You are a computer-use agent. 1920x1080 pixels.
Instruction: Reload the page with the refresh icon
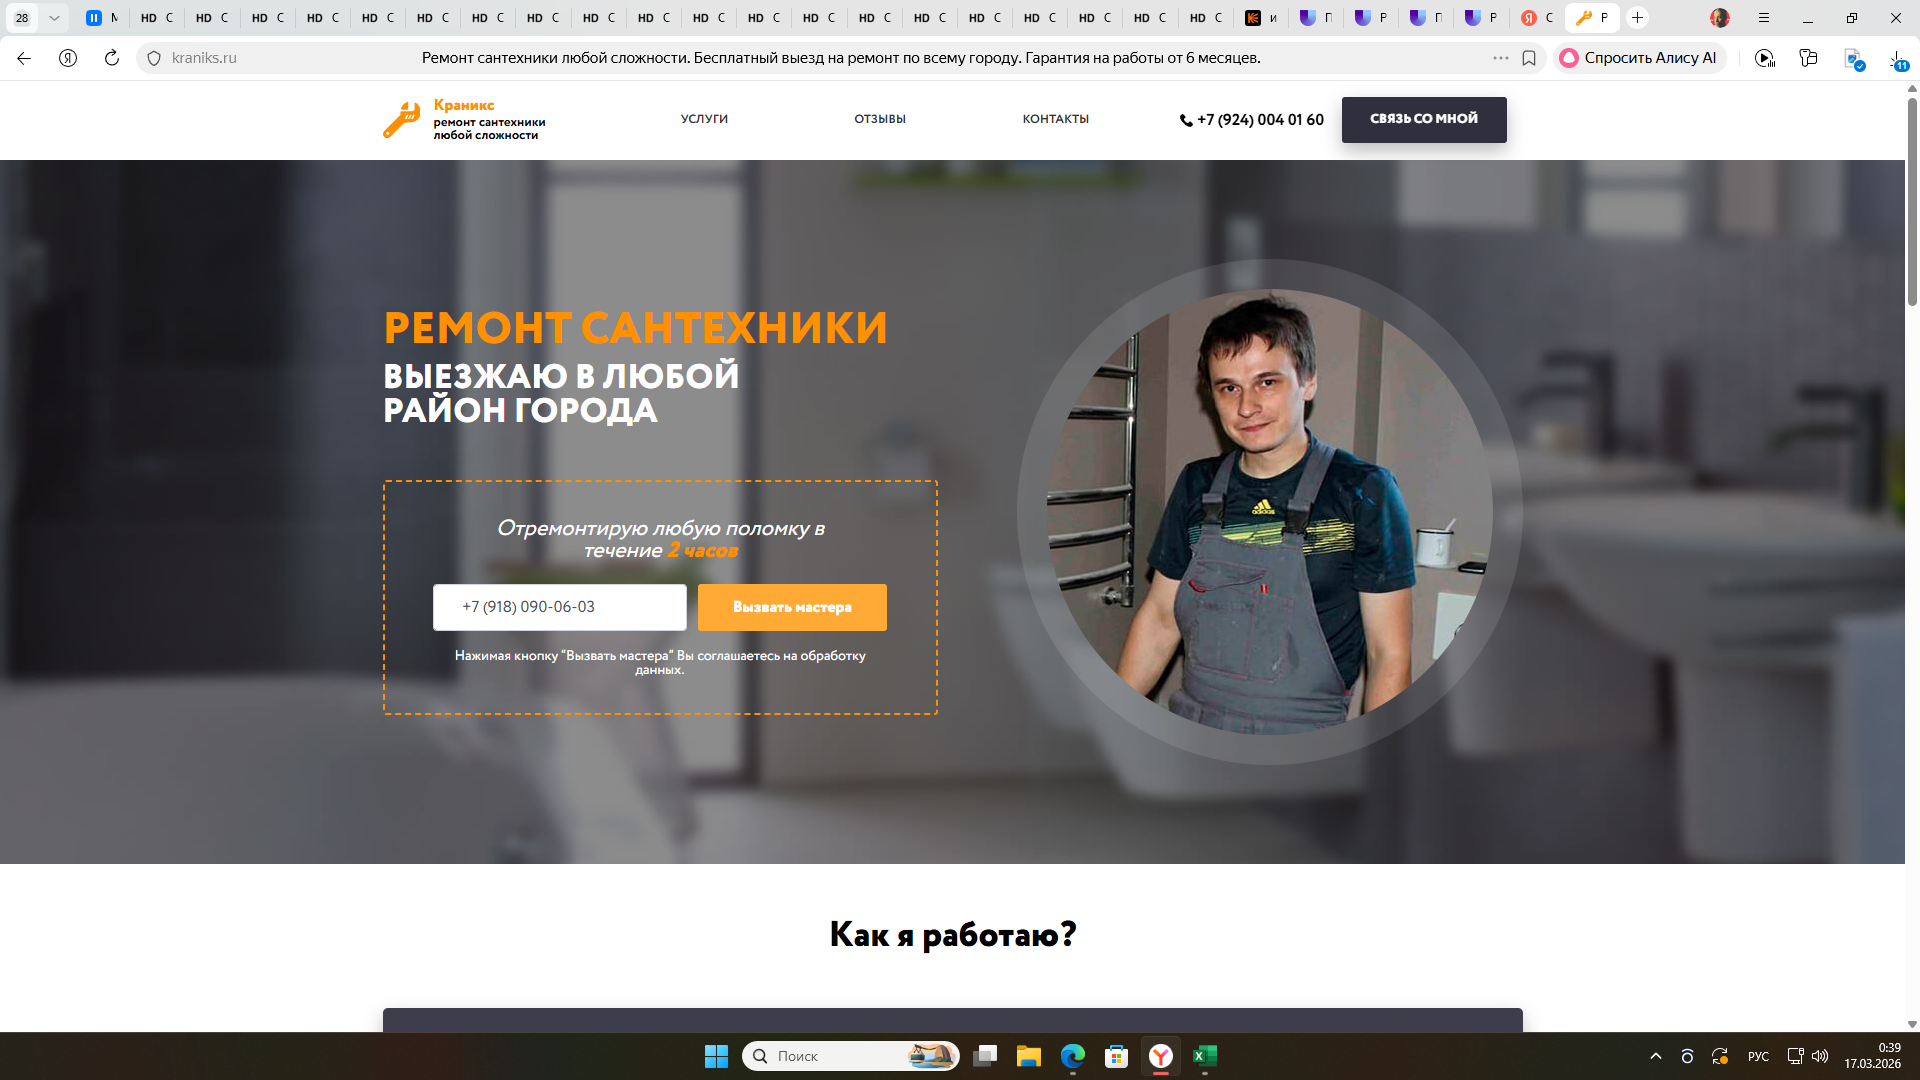tap(112, 58)
